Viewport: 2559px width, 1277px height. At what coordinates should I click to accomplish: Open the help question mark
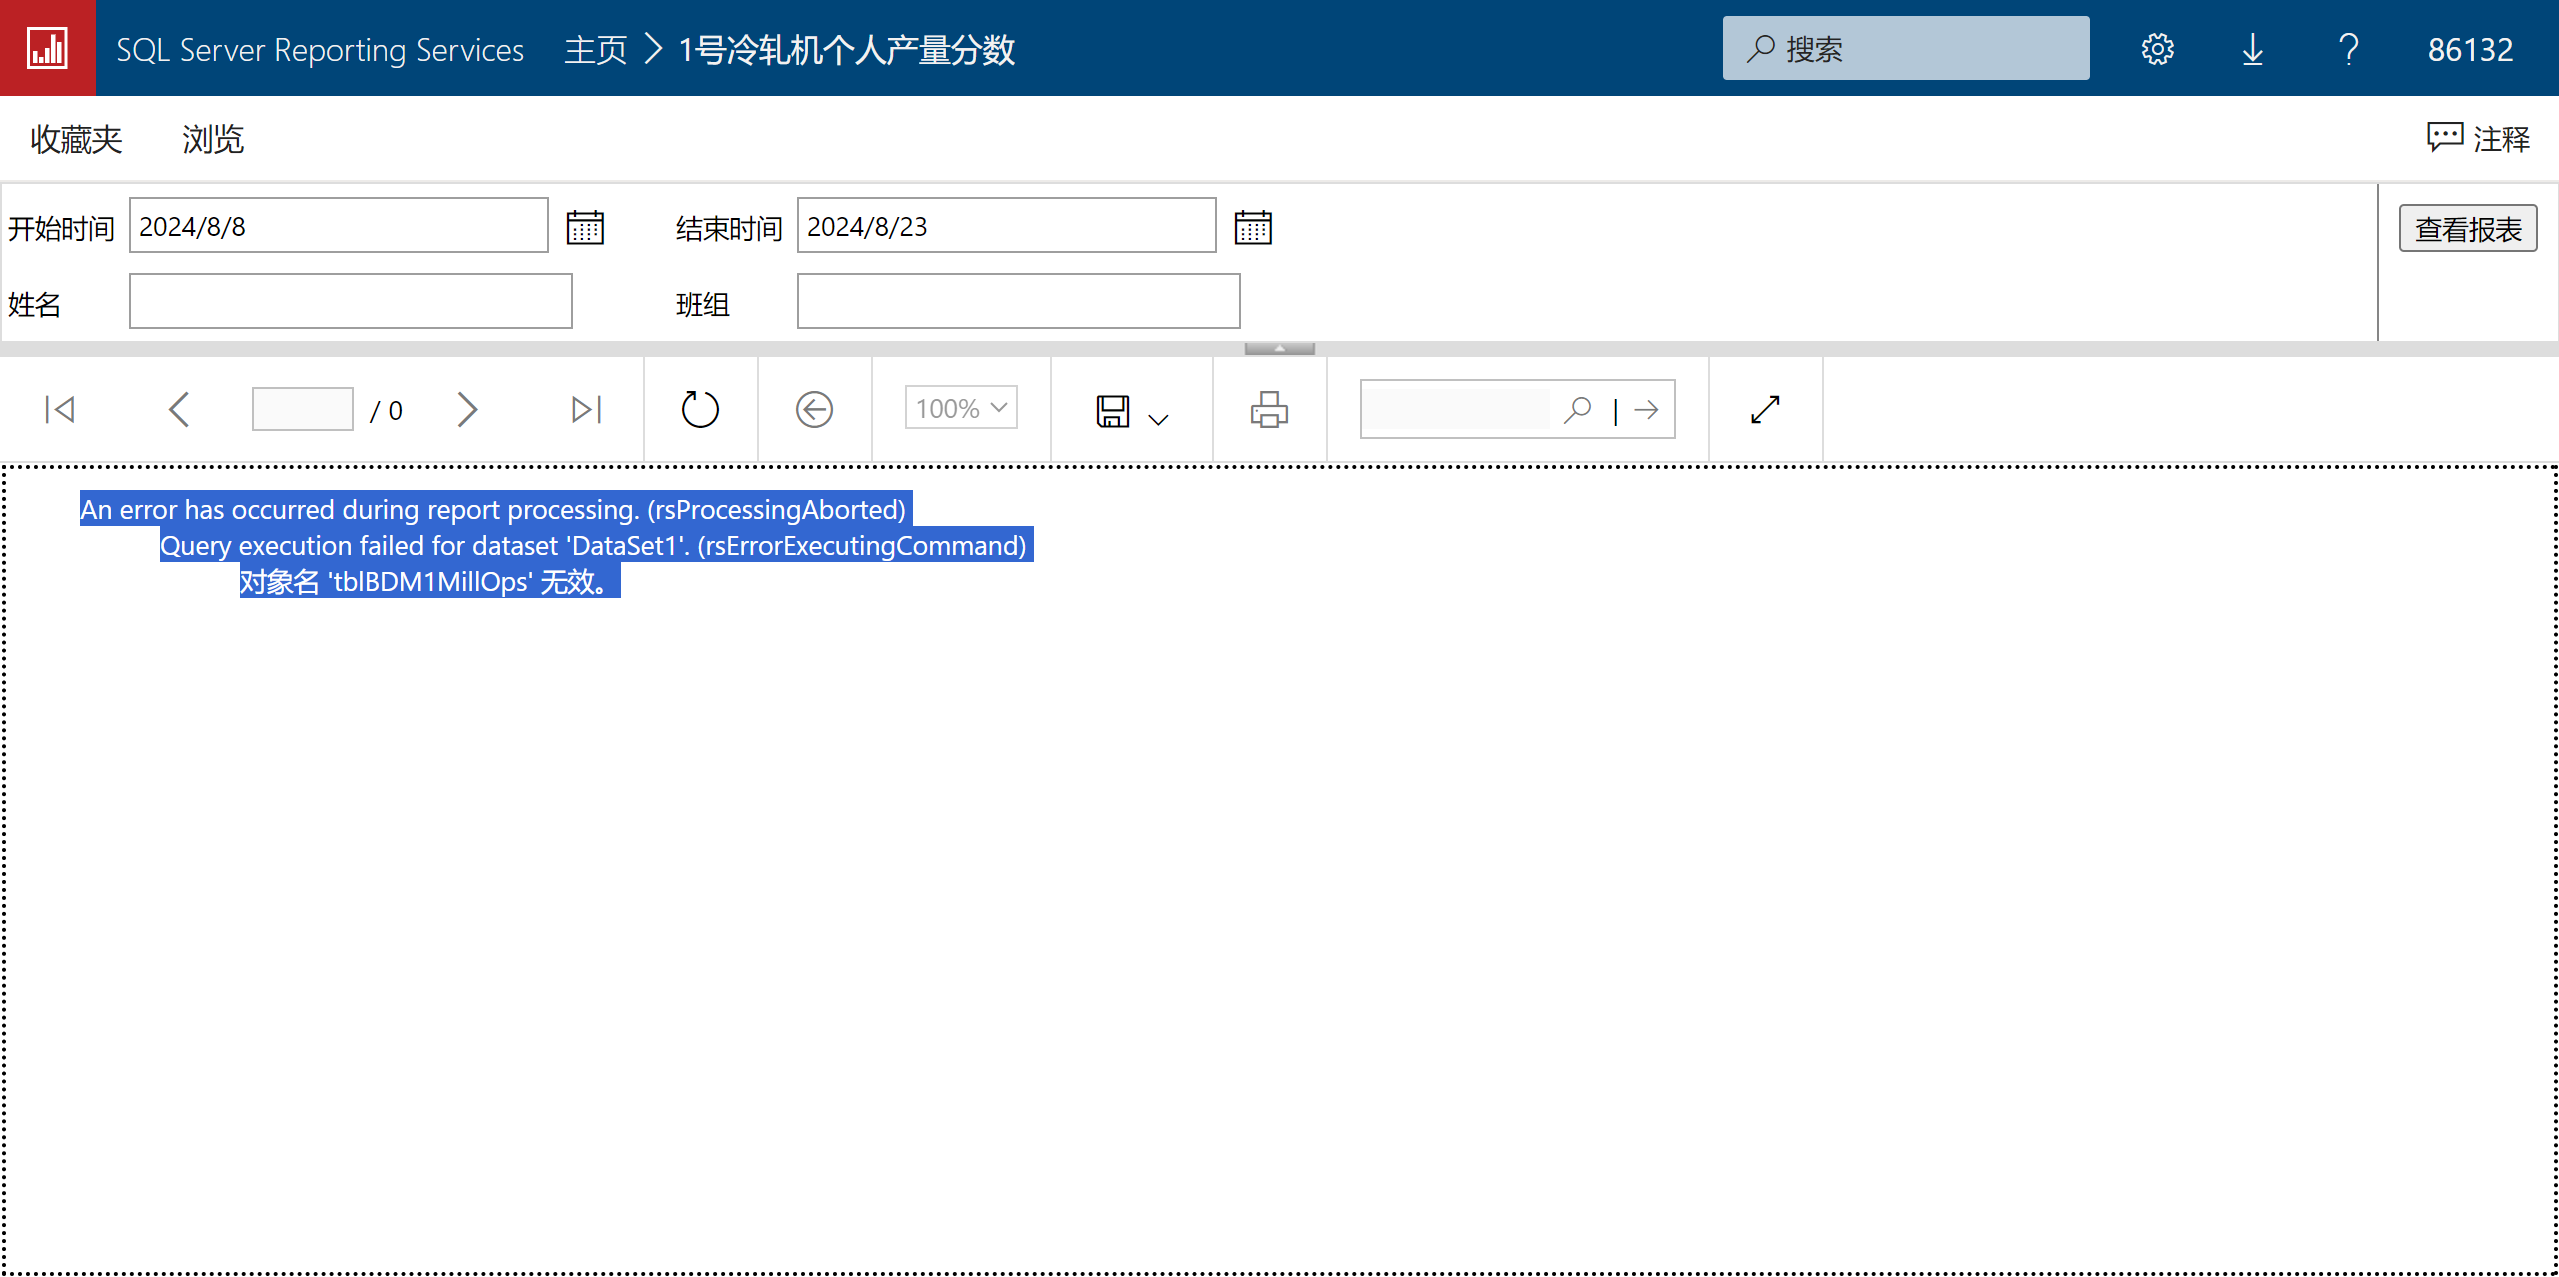pyautogui.click(x=2348, y=49)
